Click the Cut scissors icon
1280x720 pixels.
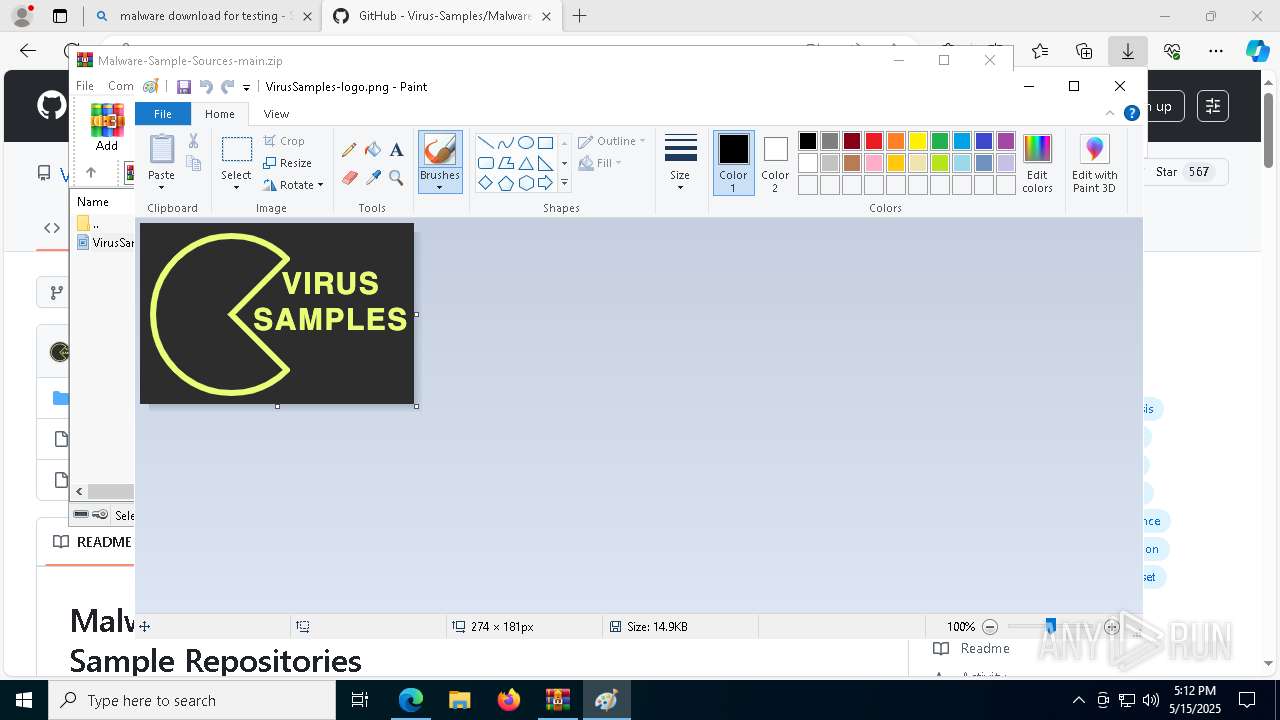click(x=193, y=141)
